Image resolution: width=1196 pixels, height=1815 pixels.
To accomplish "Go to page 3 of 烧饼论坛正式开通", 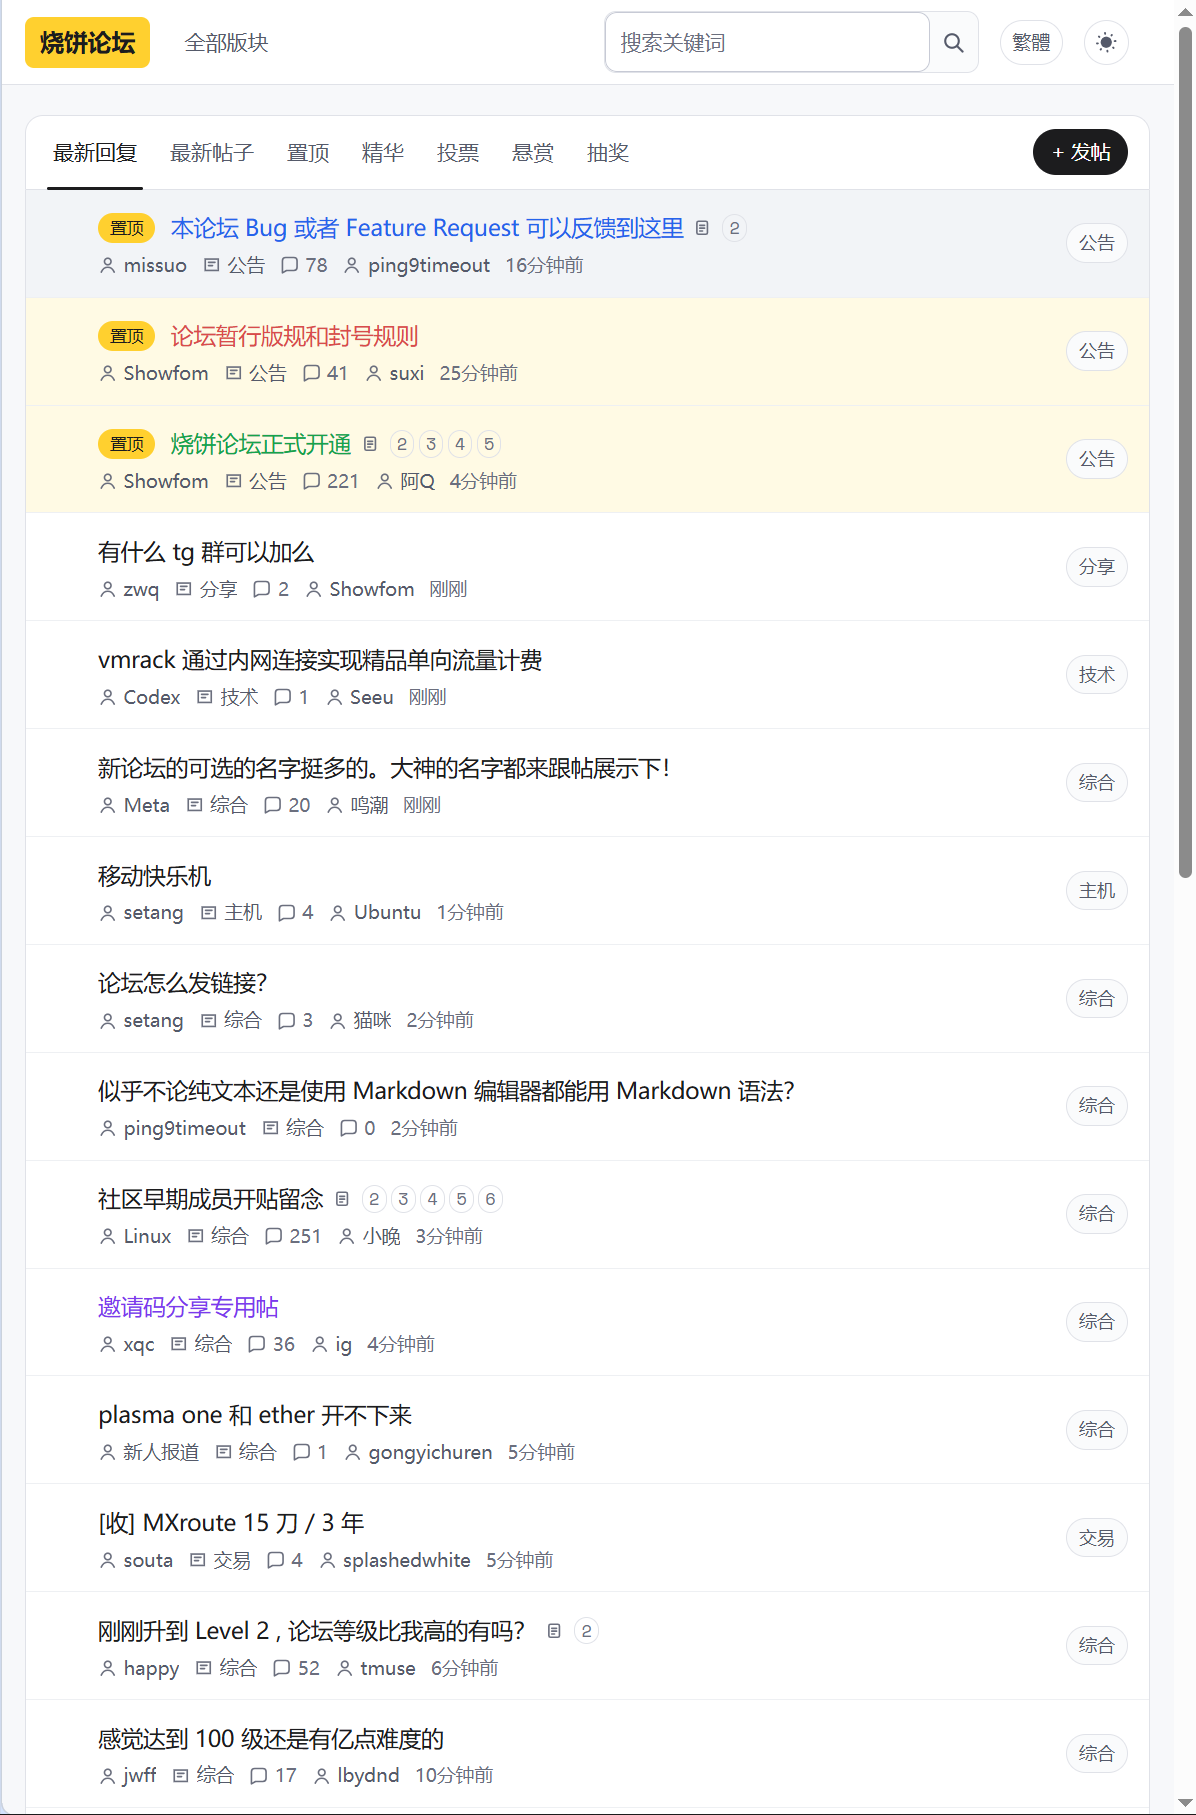I will click(x=431, y=444).
